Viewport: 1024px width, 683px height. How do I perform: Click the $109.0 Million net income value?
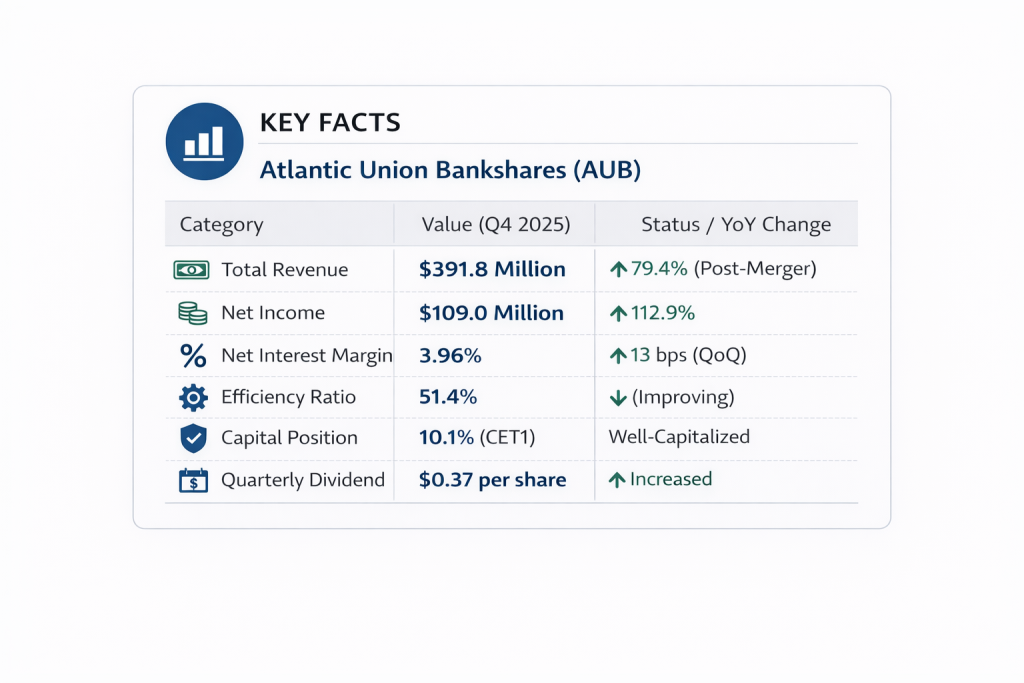pyautogui.click(x=491, y=313)
